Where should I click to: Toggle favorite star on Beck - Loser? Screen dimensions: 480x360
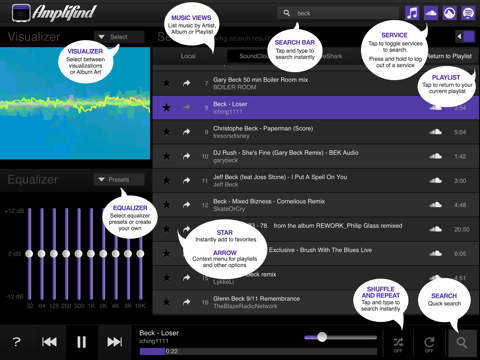pos(166,107)
